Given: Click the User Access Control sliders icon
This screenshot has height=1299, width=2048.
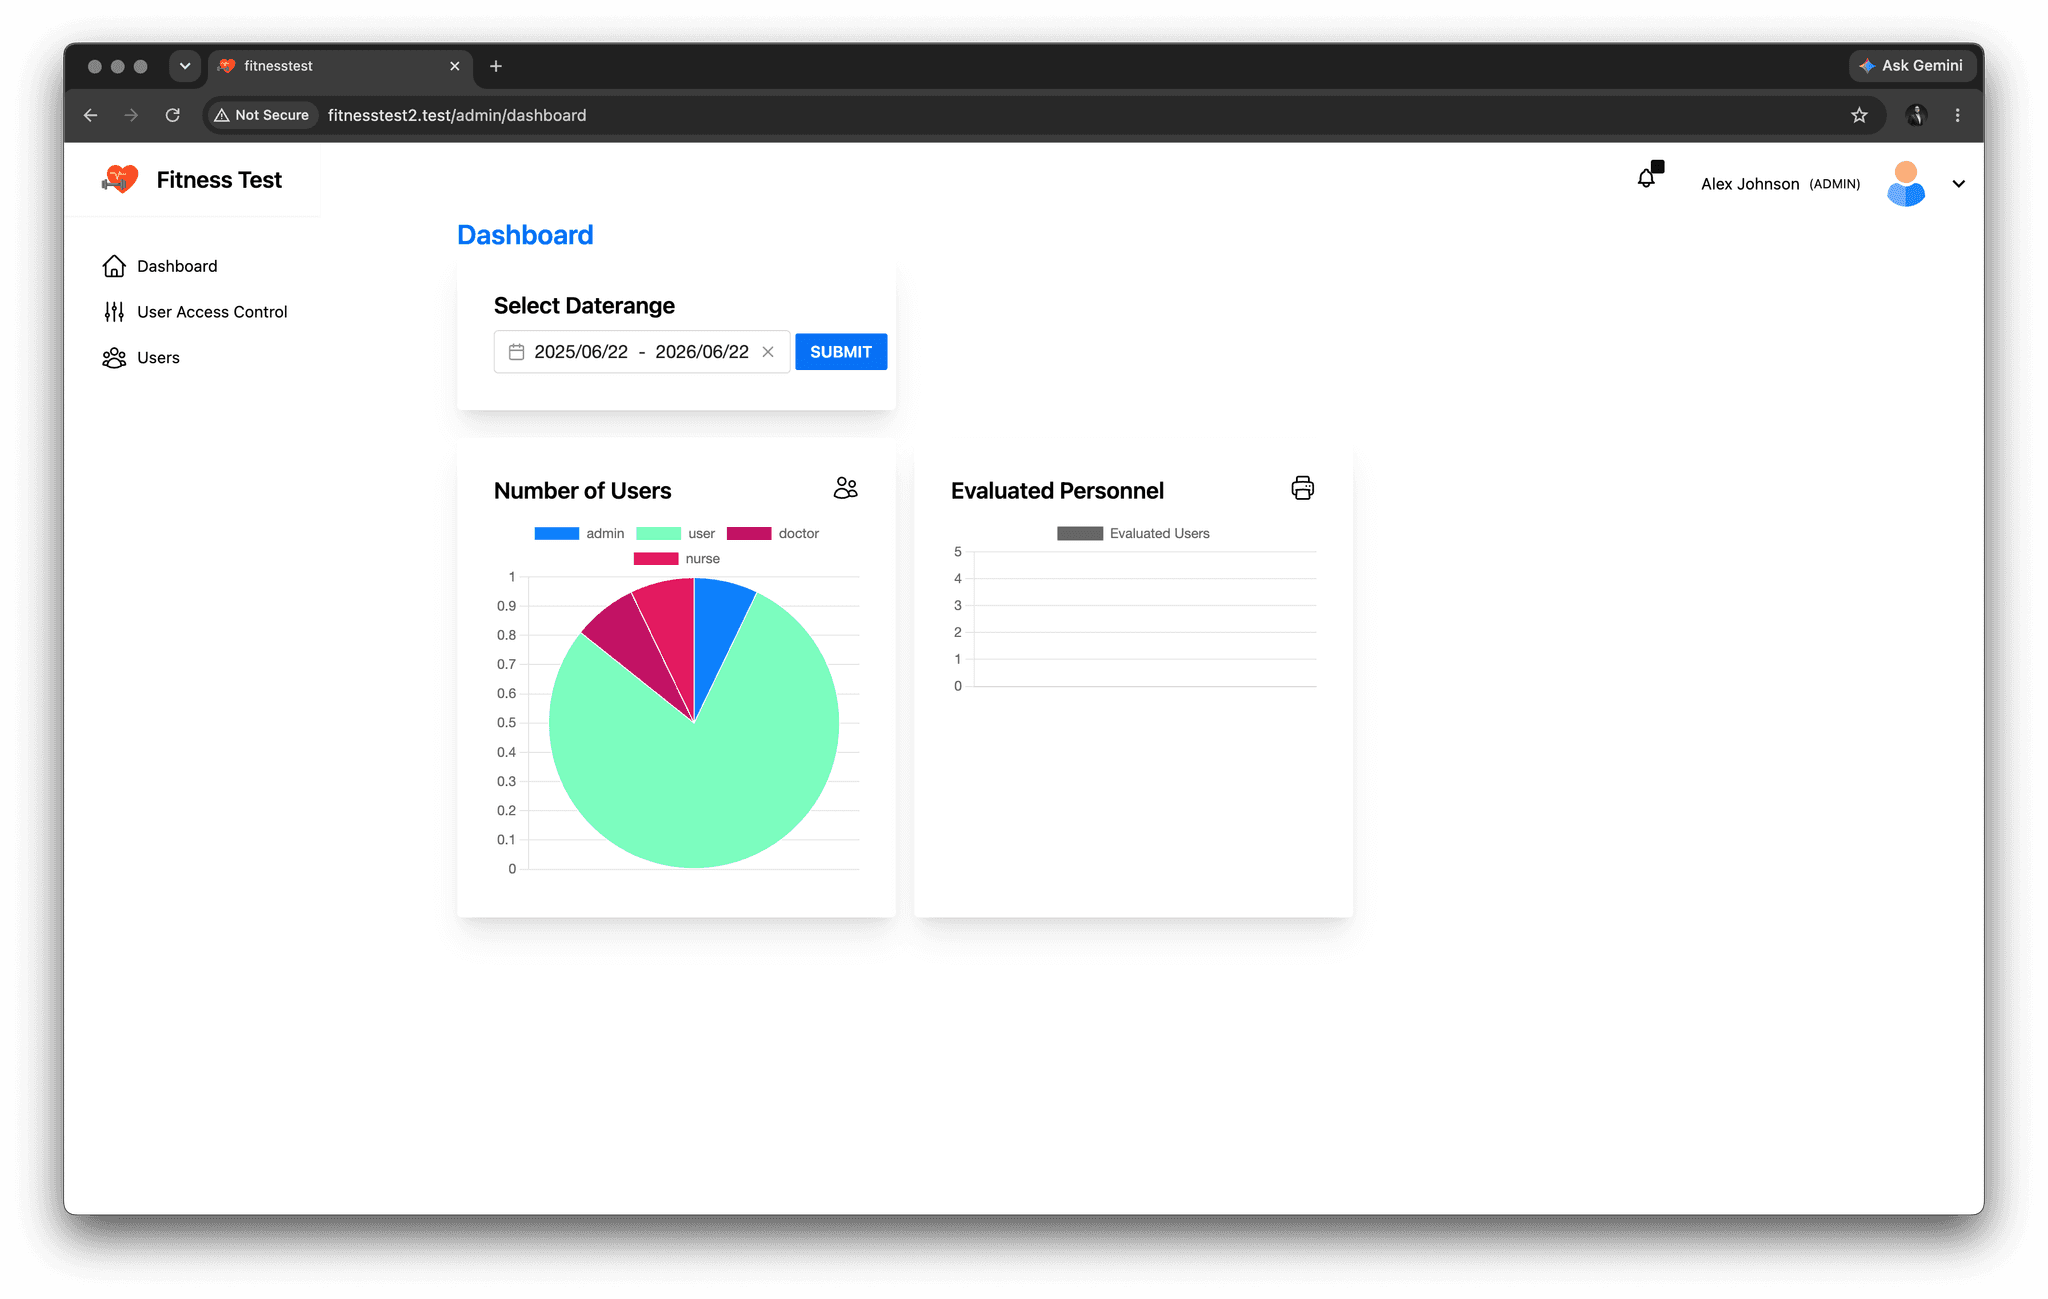Looking at the screenshot, I should (114, 312).
